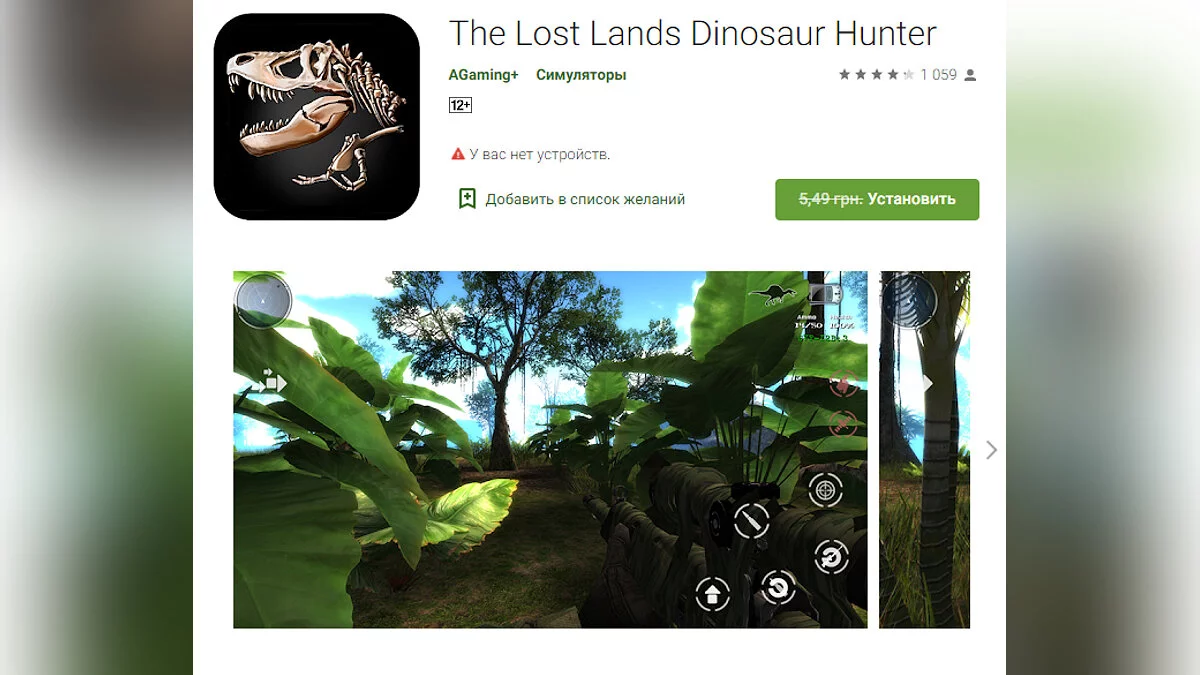Click the game title The Lost Lands Dinosaur Hunter
Image resolution: width=1200 pixels, height=675 pixels.
tap(692, 33)
